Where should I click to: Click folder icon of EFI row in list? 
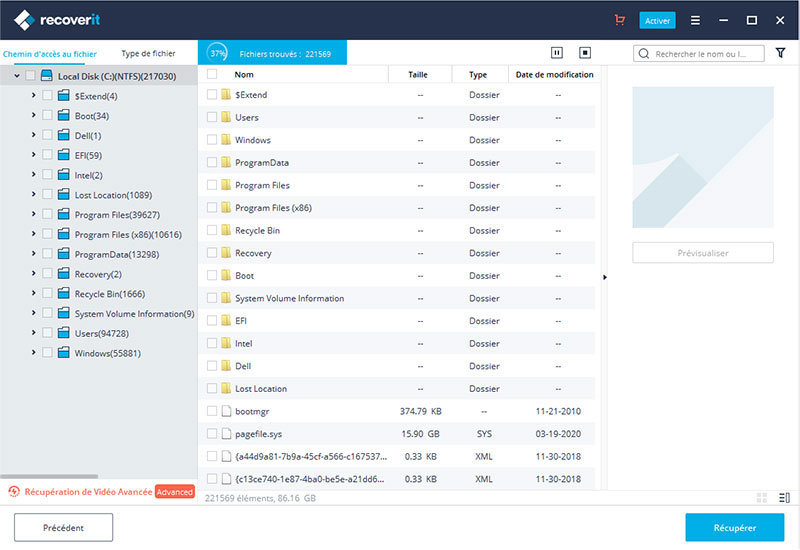click(x=226, y=320)
